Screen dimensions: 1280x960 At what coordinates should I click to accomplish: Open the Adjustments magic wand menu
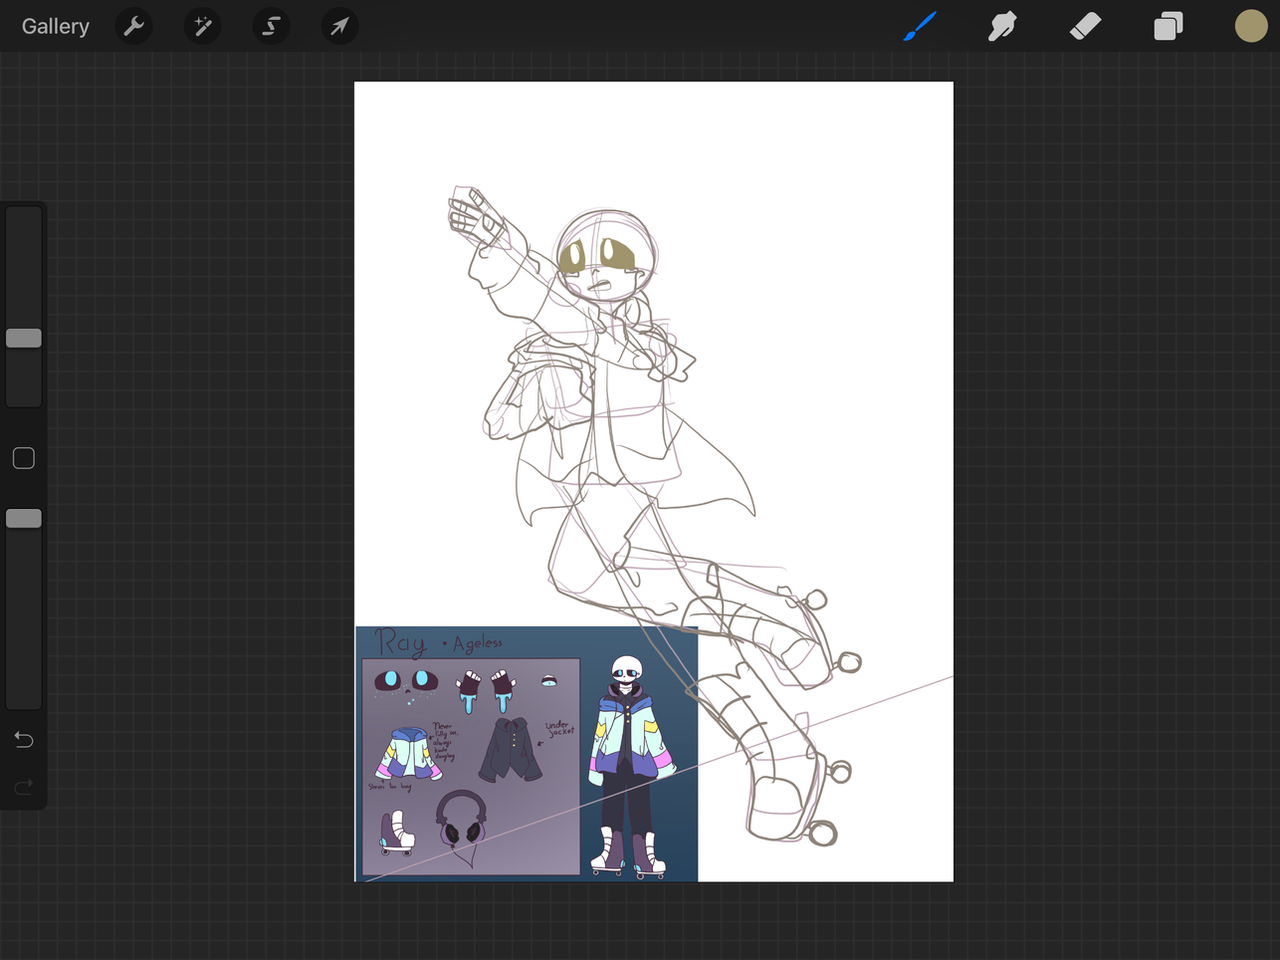pyautogui.click(x=203, y=26)
